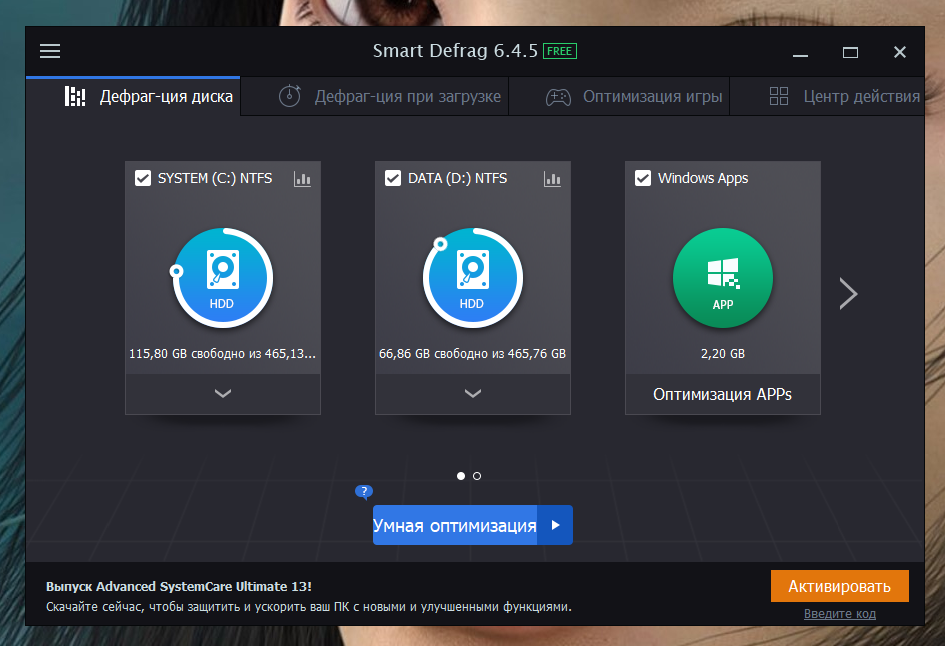The height and width of the screenshot is (646, 945).
Task: Open the hamburger main menu
Action: click(50, 51)
